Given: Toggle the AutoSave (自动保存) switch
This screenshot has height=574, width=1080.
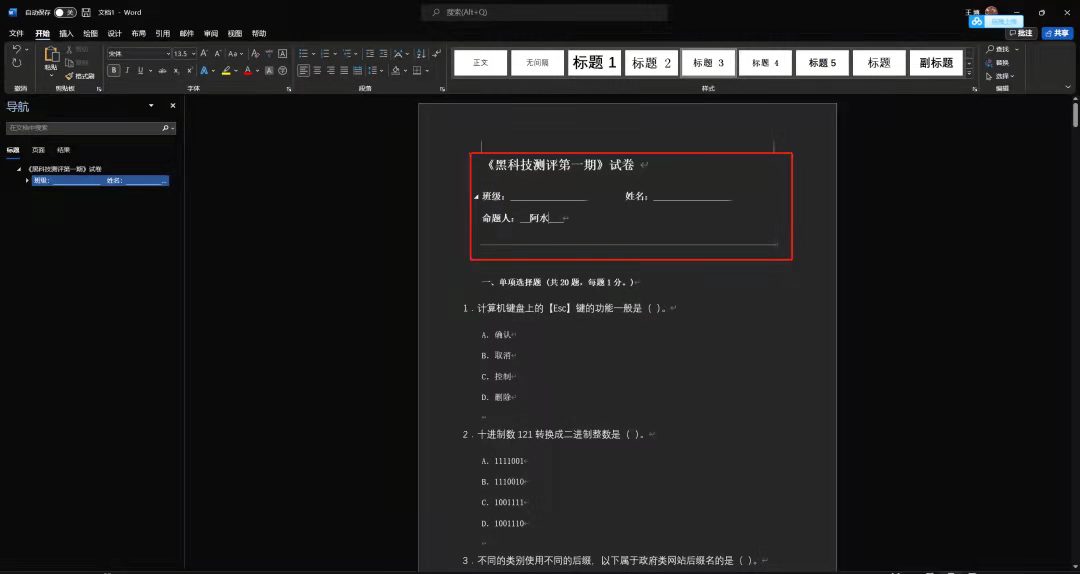Looking at the screenshot, I should 66,13.
